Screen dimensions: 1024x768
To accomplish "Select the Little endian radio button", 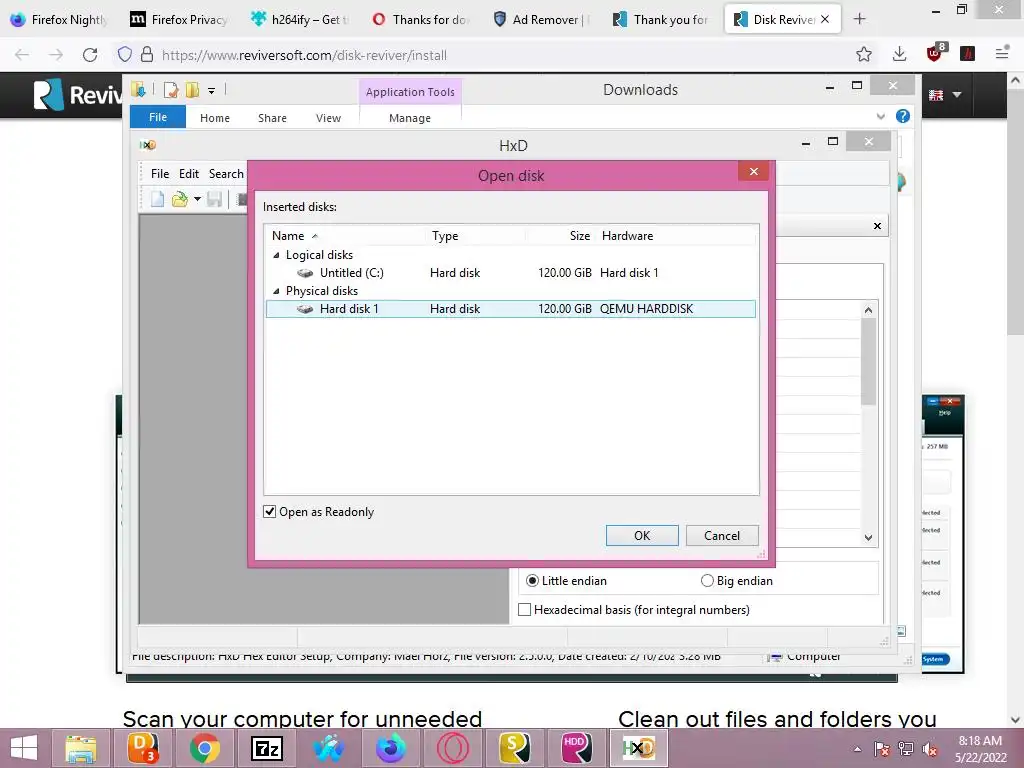I will 532,581.
